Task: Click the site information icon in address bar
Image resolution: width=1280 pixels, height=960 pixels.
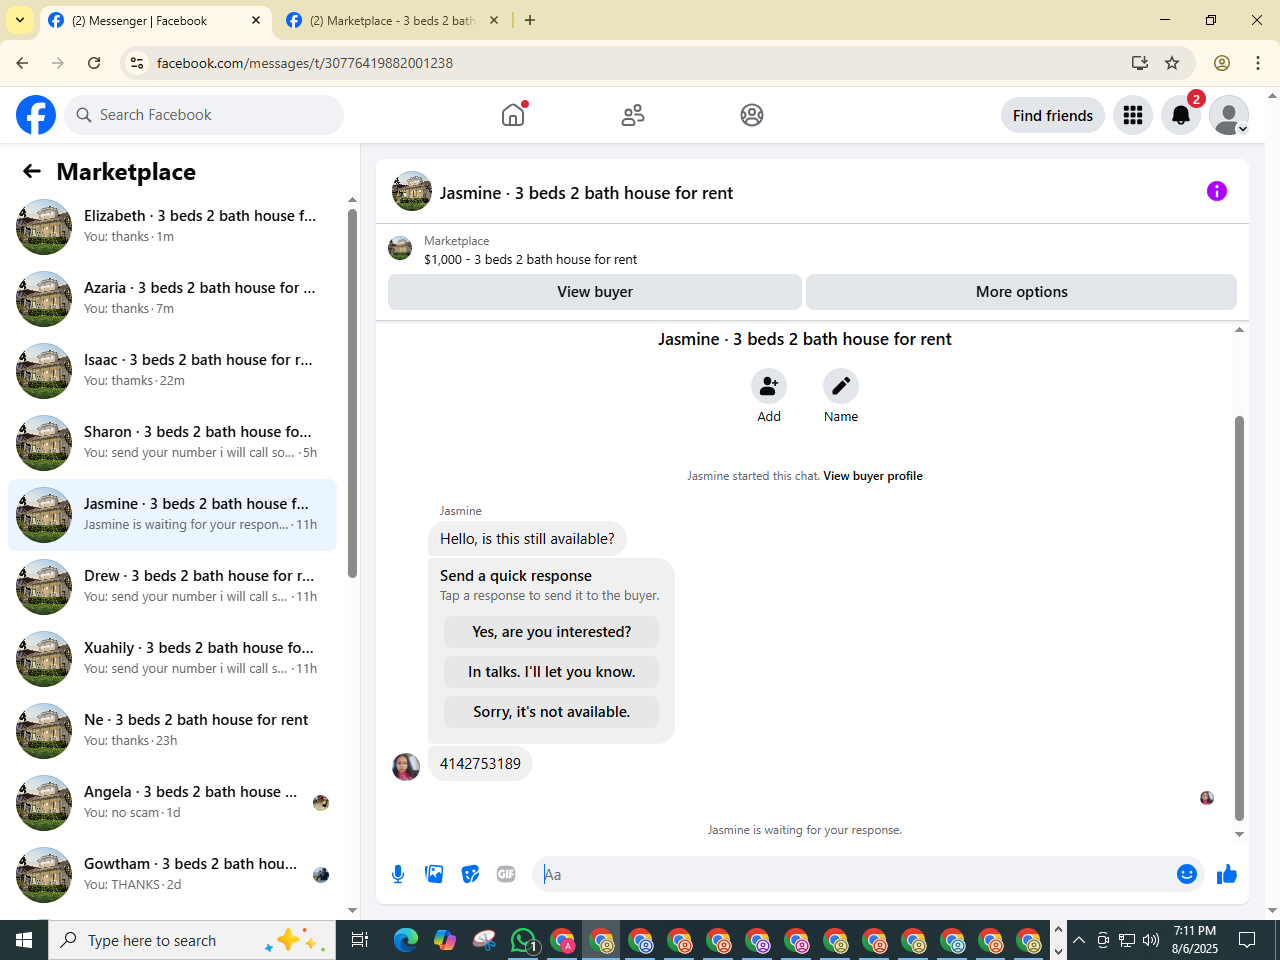Action: 138,63
